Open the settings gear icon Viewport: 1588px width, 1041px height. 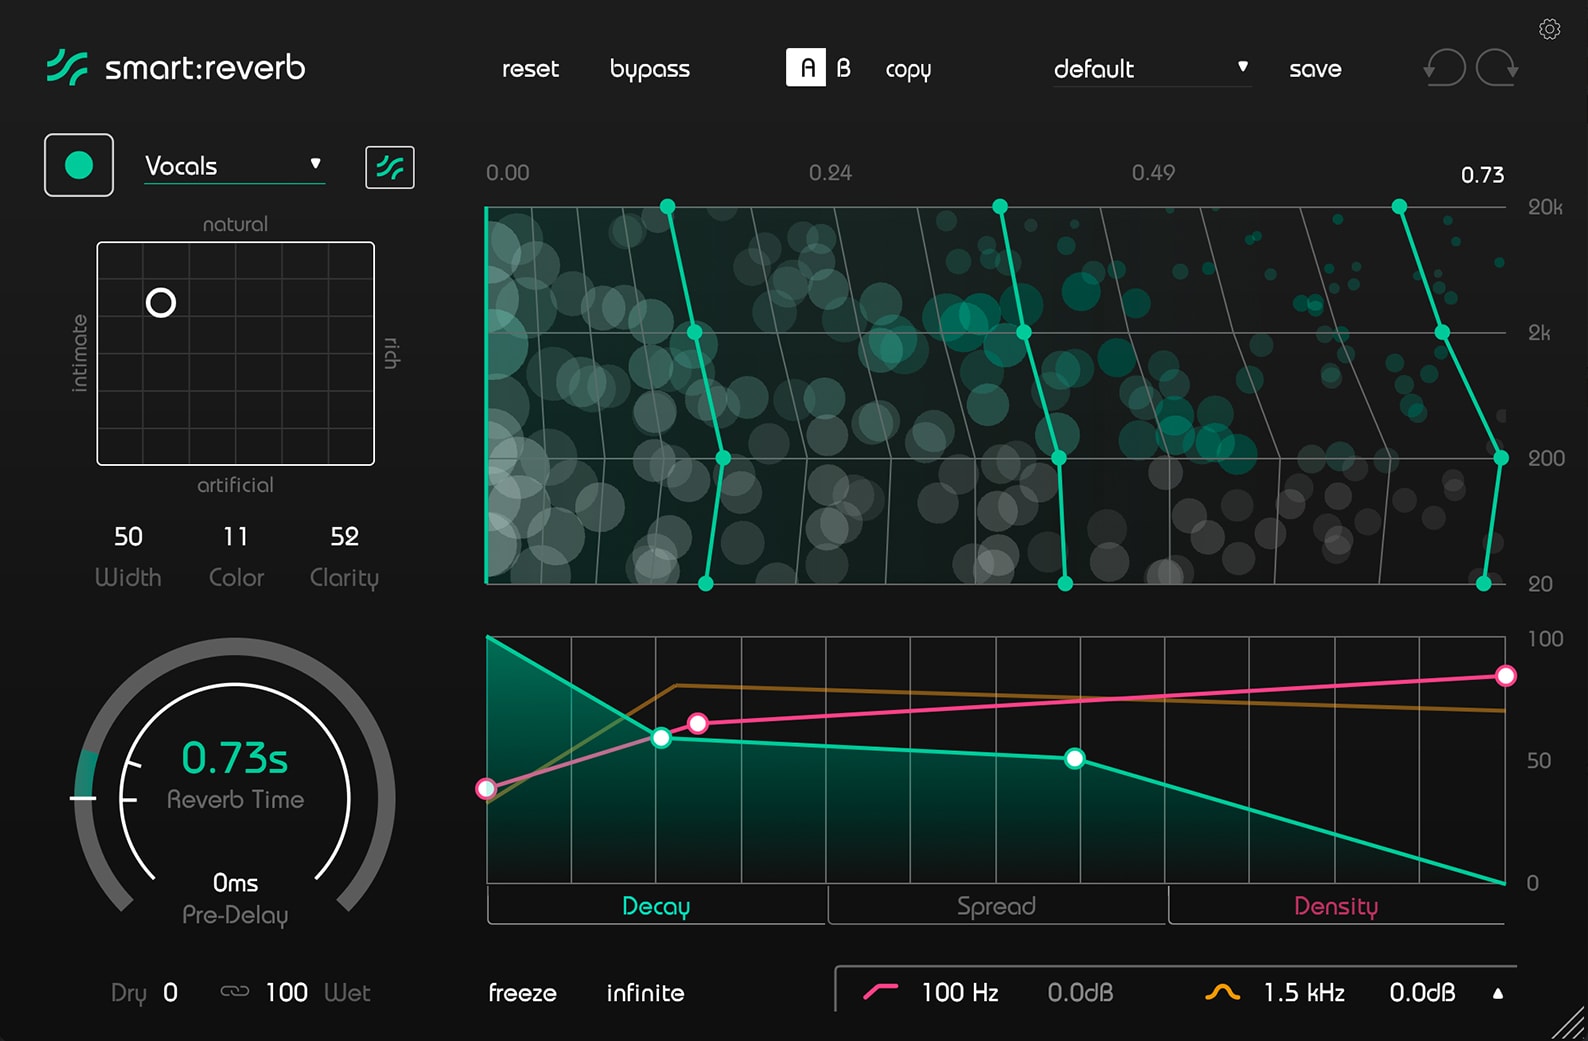(1549, 29)
